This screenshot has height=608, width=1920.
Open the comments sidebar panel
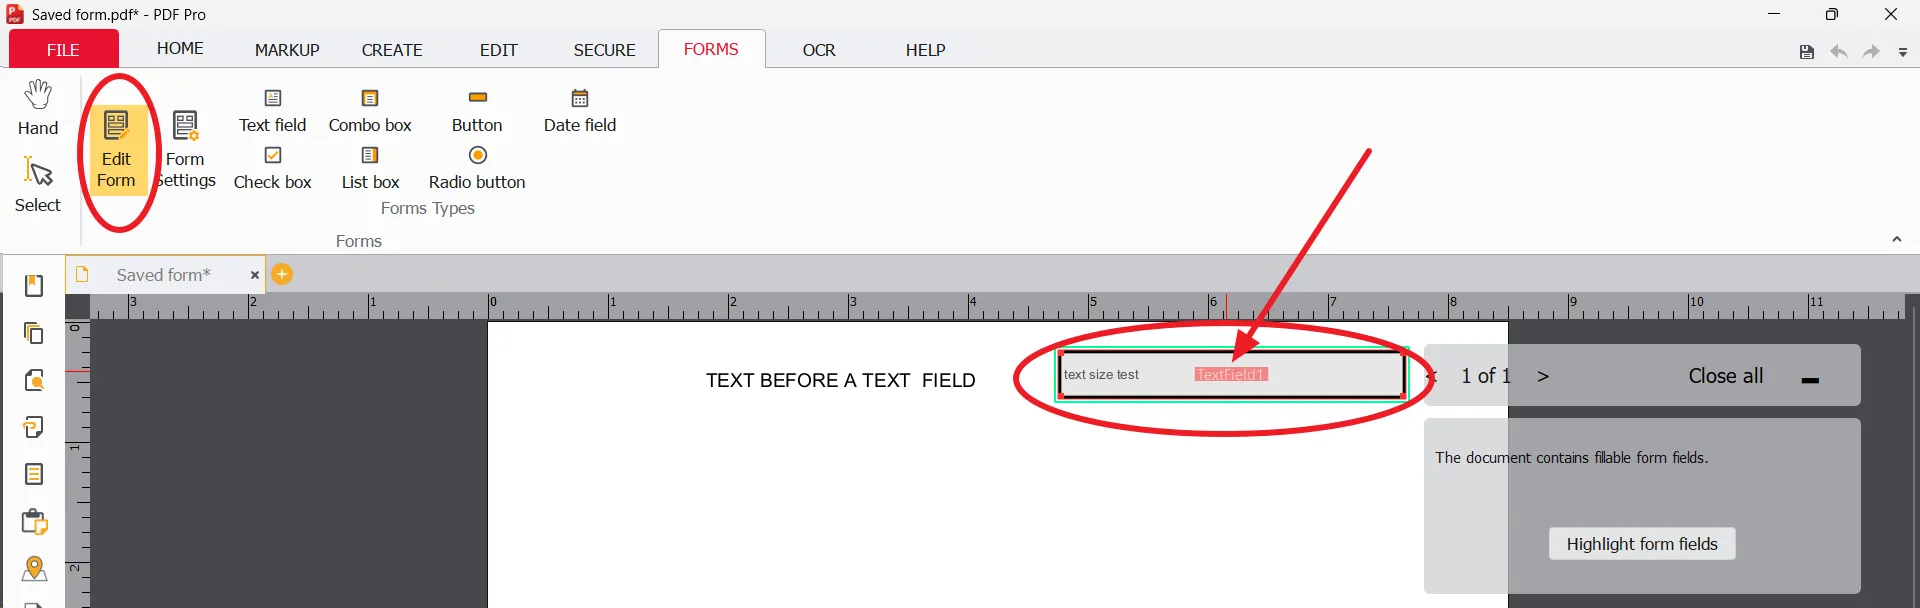tap(34, 427)
